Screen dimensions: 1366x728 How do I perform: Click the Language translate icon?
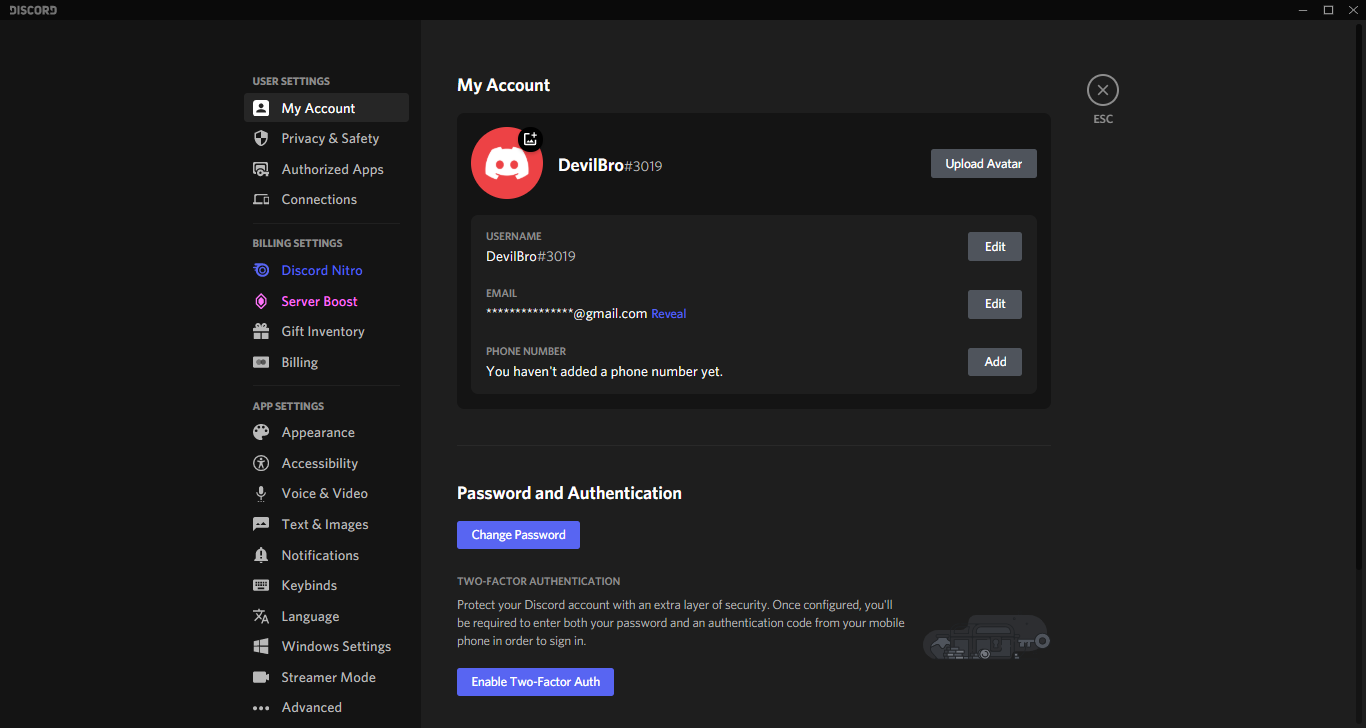pos(261,616)
